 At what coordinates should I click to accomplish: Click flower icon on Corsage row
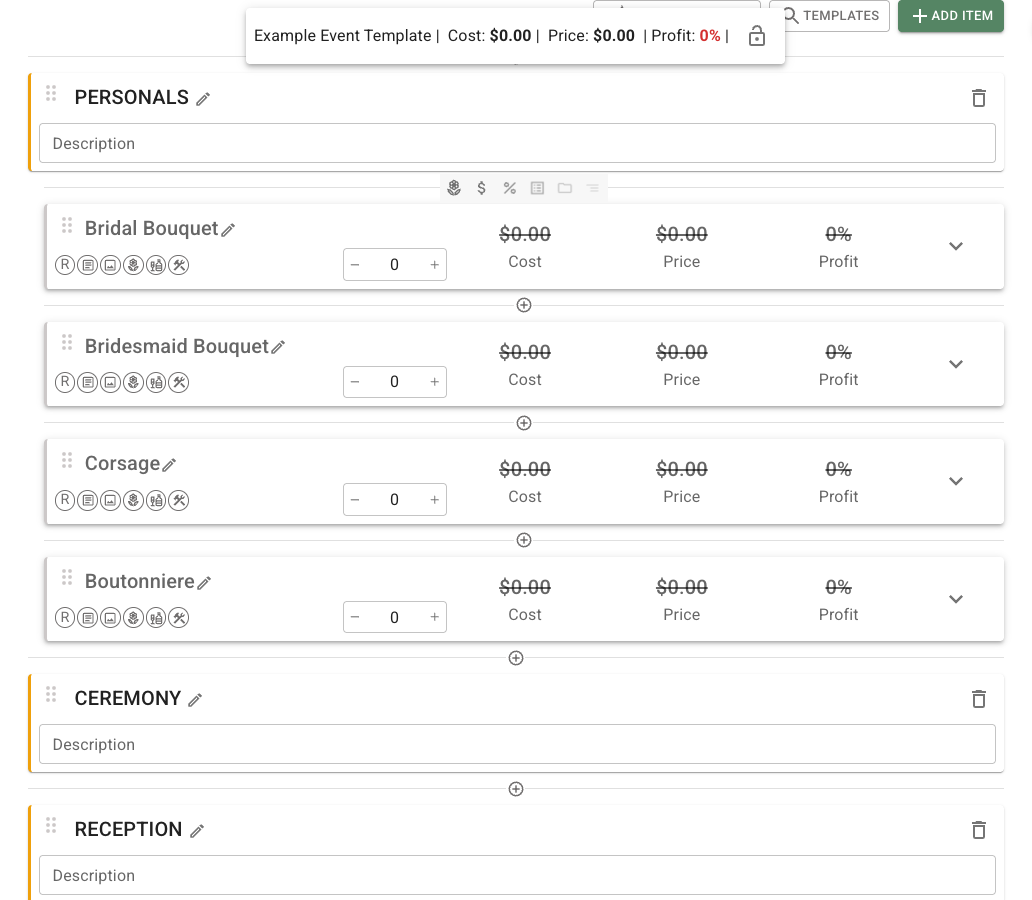tap(134, 500)
